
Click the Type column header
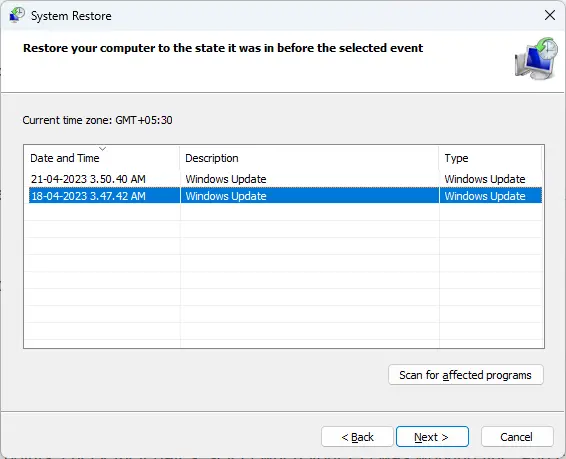point(491,158)
